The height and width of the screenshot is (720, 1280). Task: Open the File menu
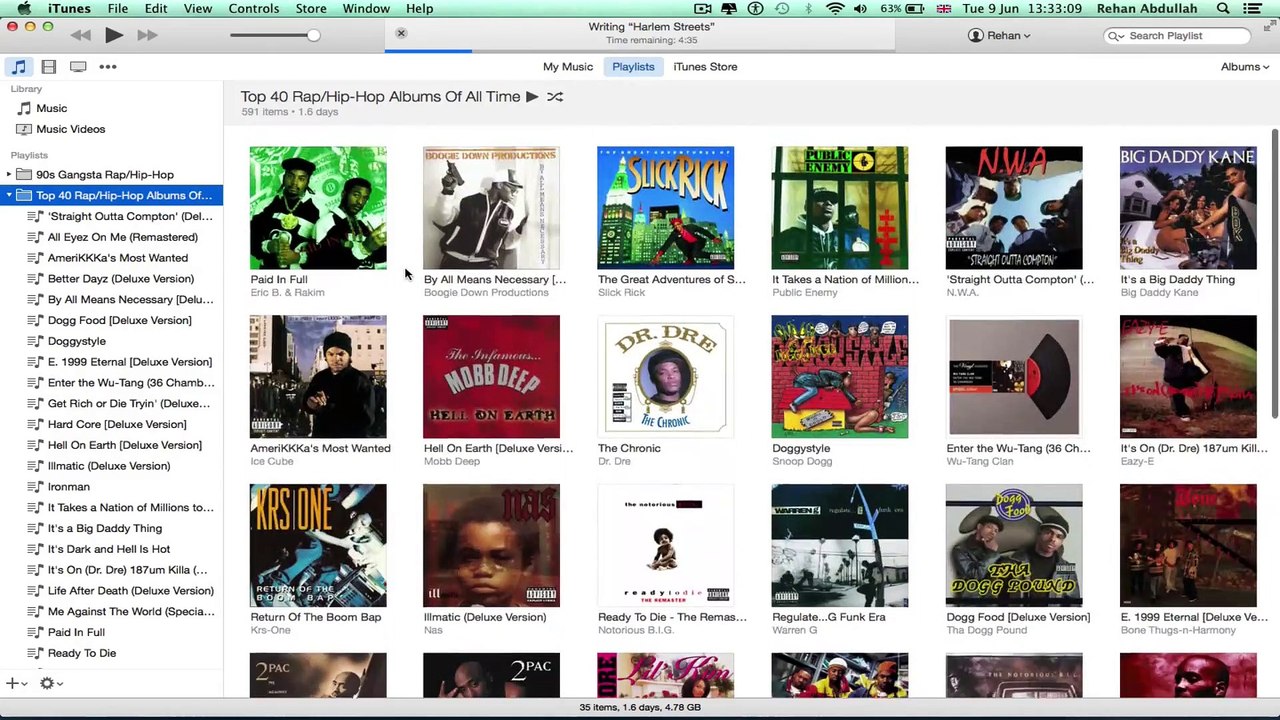[x=117, y=9]
